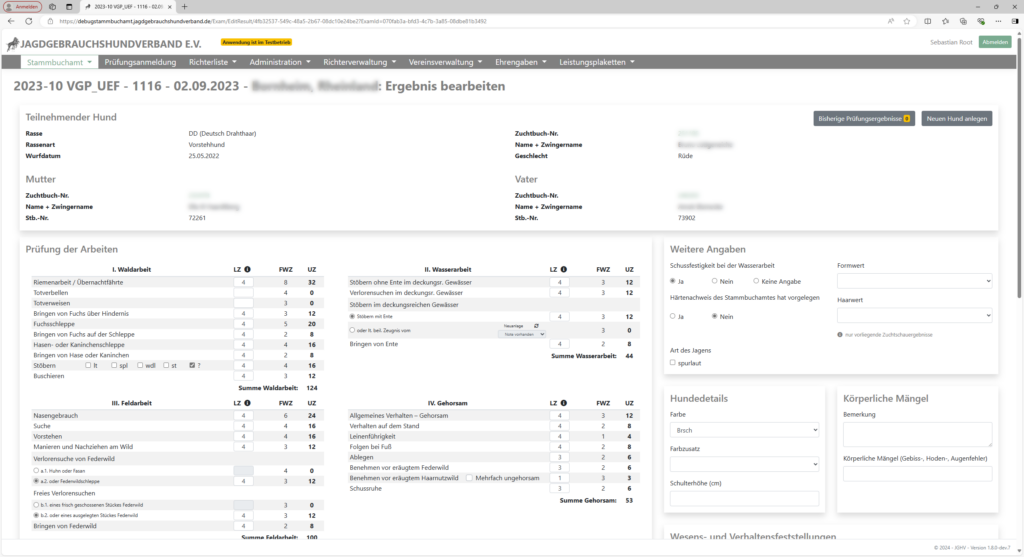Screen dimensions: 1024x557
Task: Expand the Administration menu
Action: (280, 62)
